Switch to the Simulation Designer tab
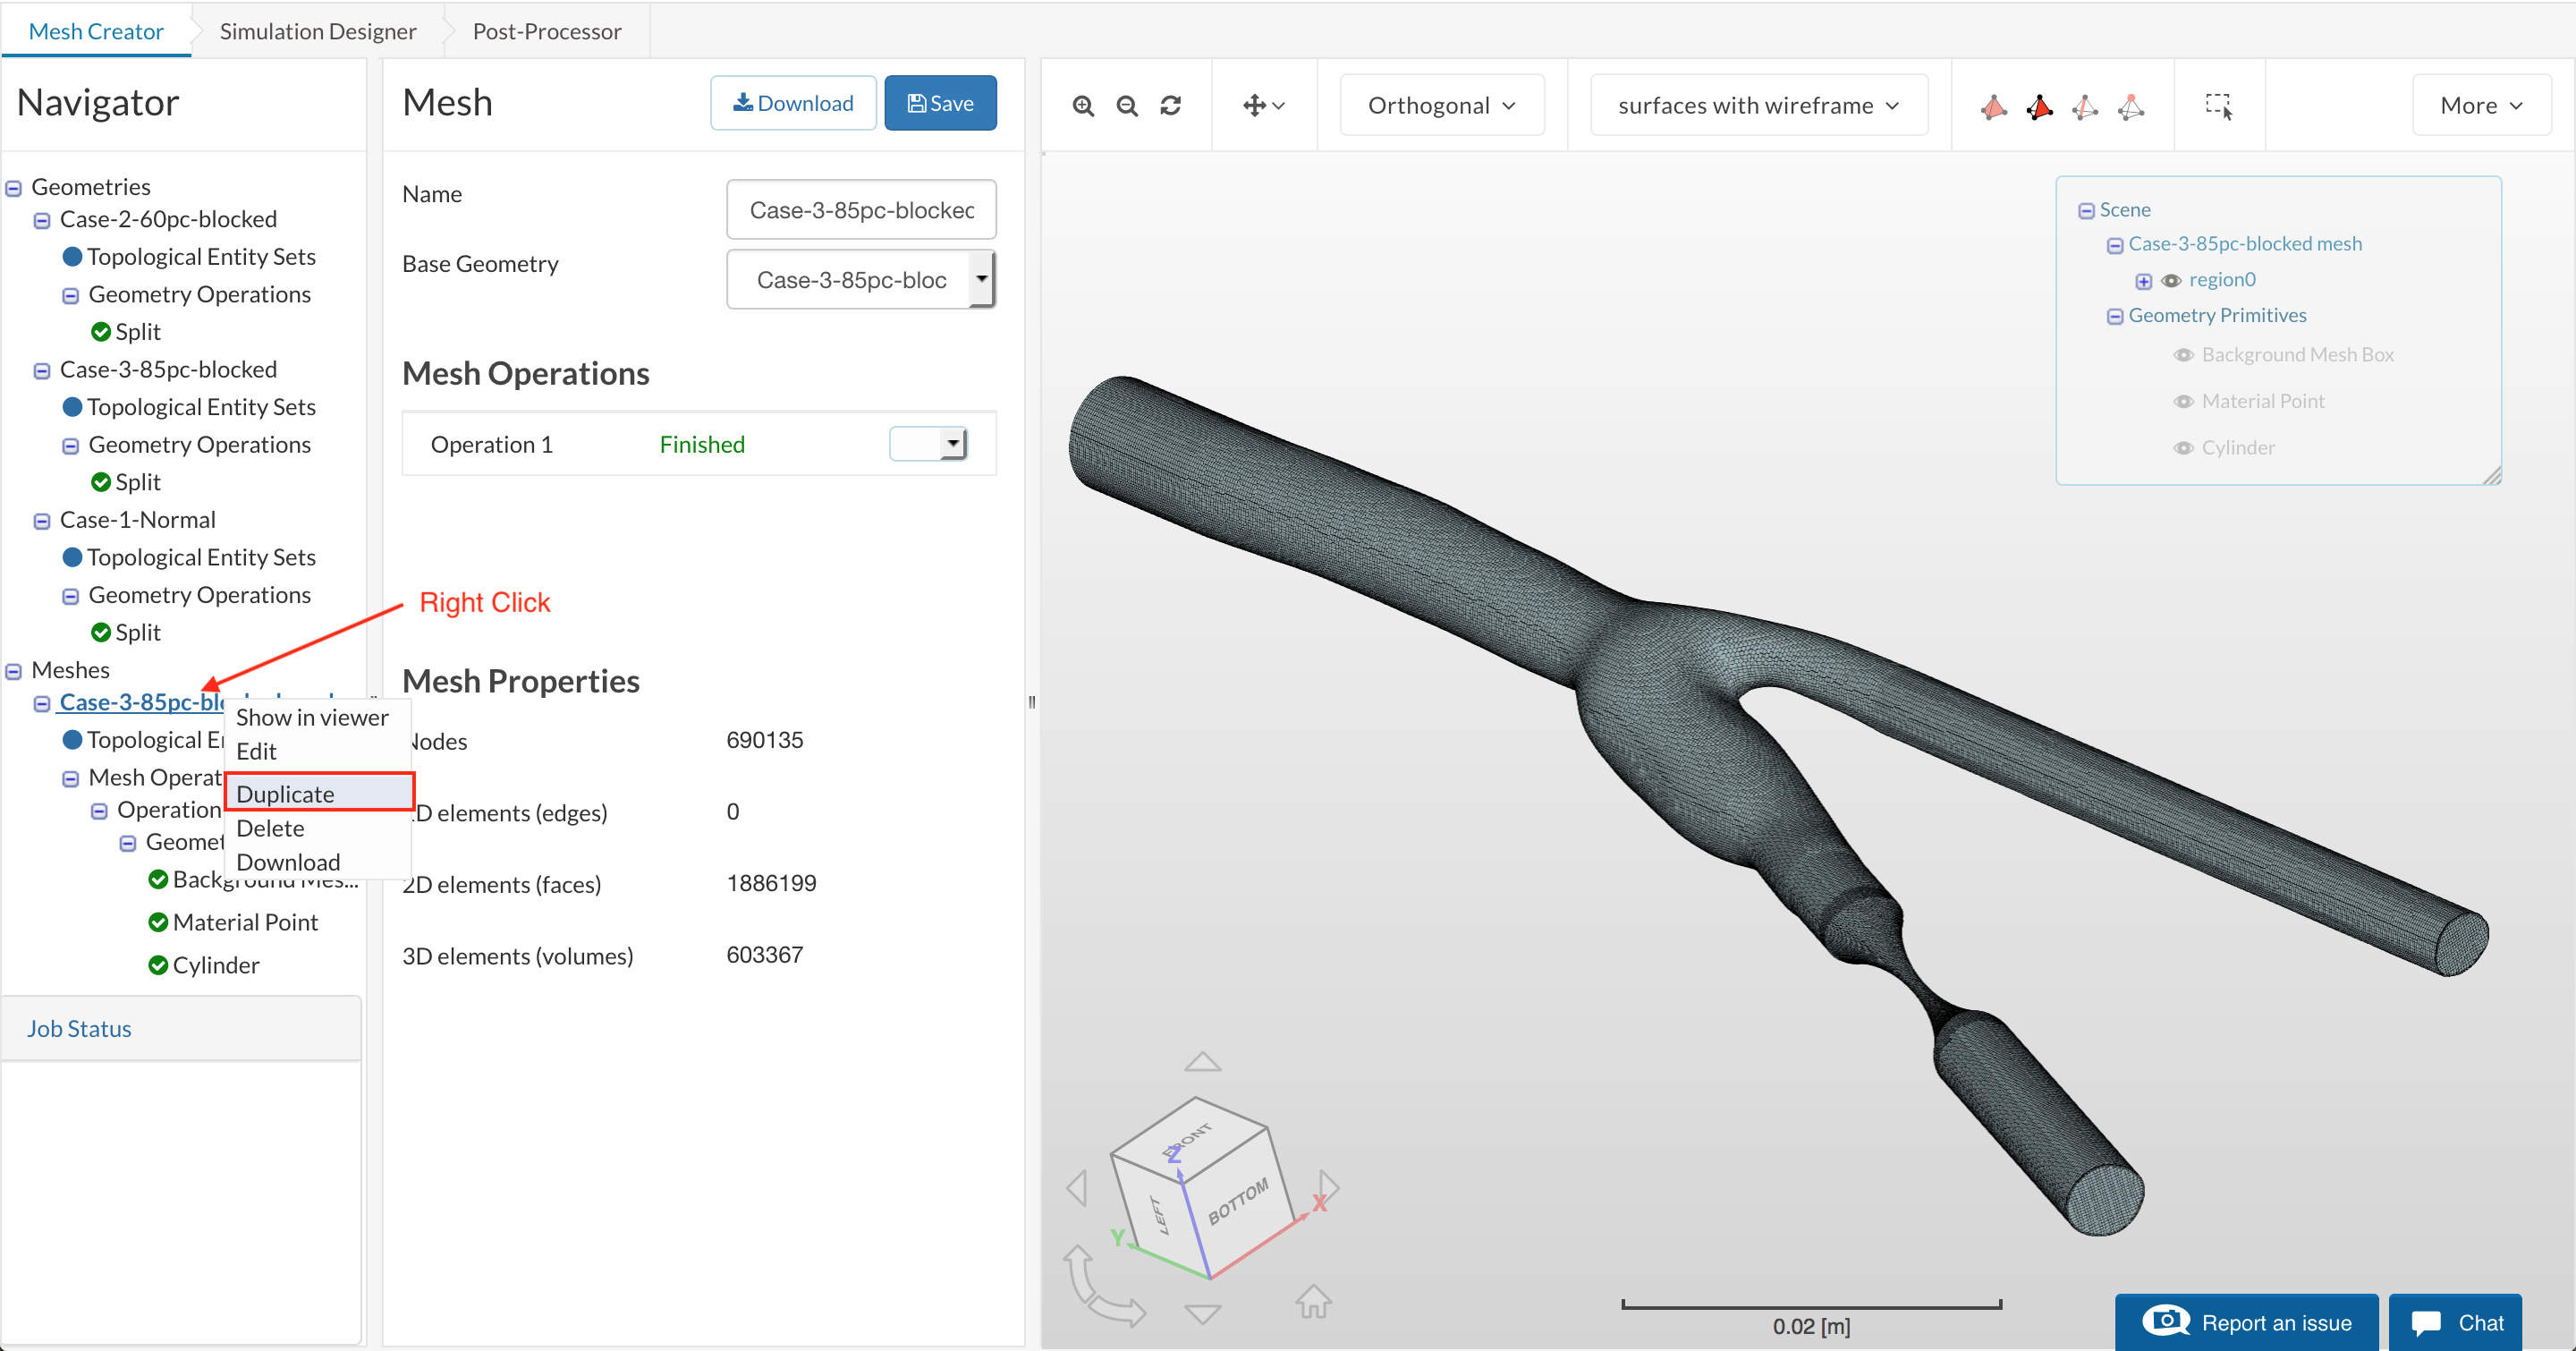Viewport: 2576px width, 1351px height. click(317, 31)
